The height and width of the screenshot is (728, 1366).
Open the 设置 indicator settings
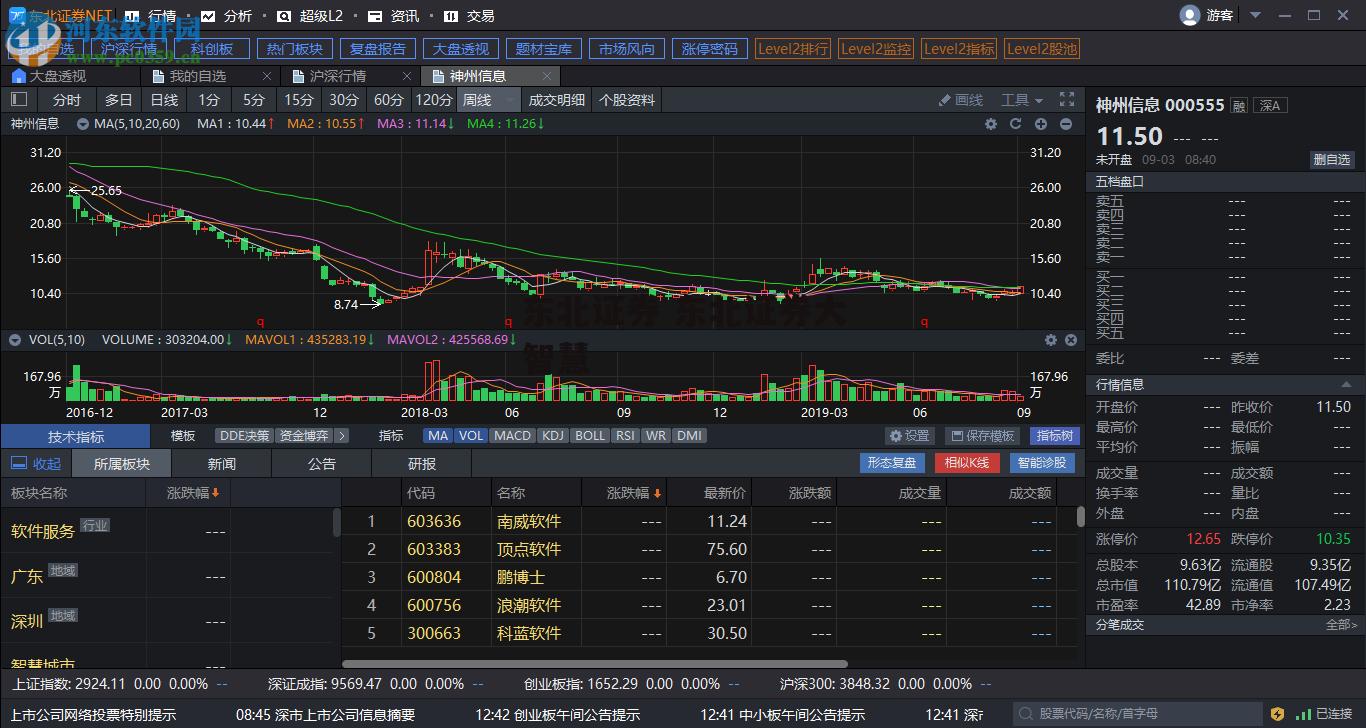tap(910, 436)
